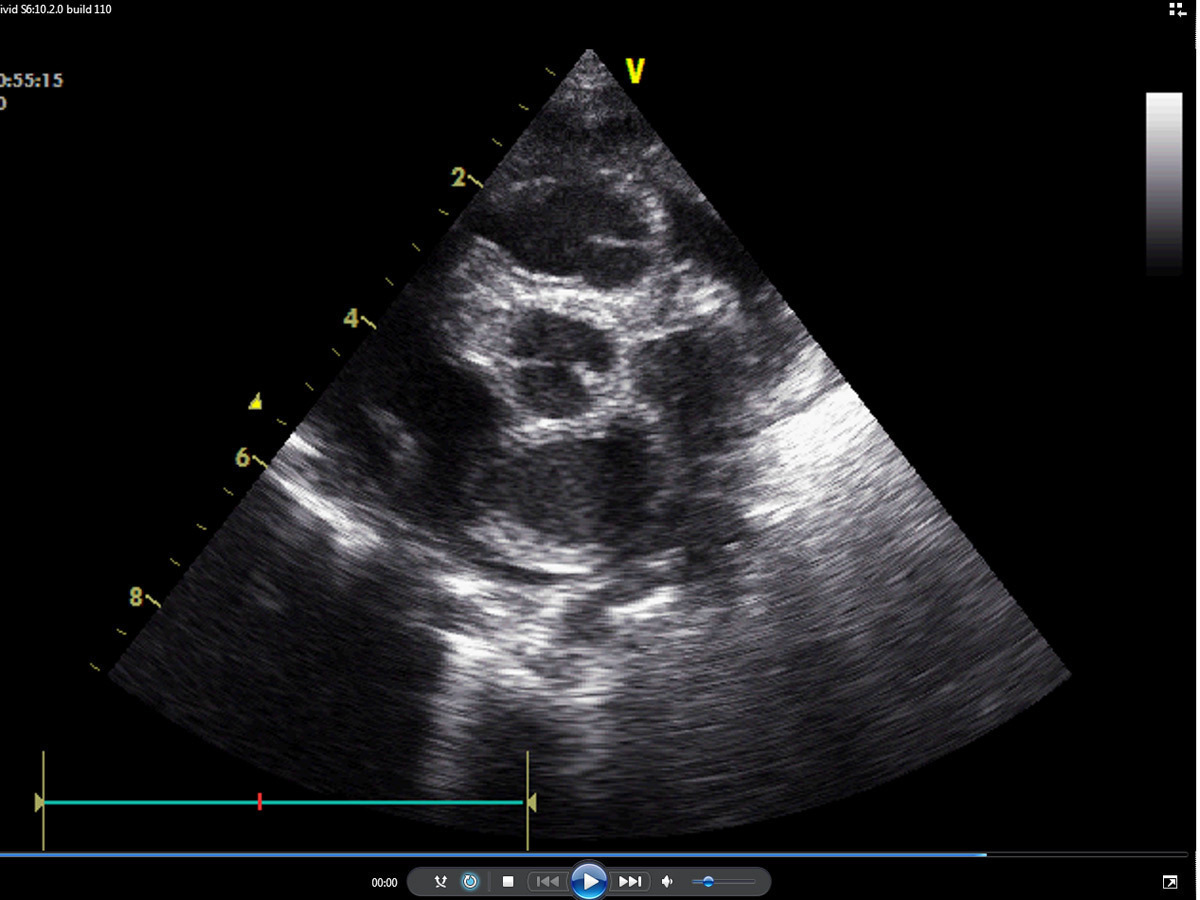Viewport: 1200px width, 900px height.
Task: Turn on shuffle in the player controls
Action: (440, 882)
